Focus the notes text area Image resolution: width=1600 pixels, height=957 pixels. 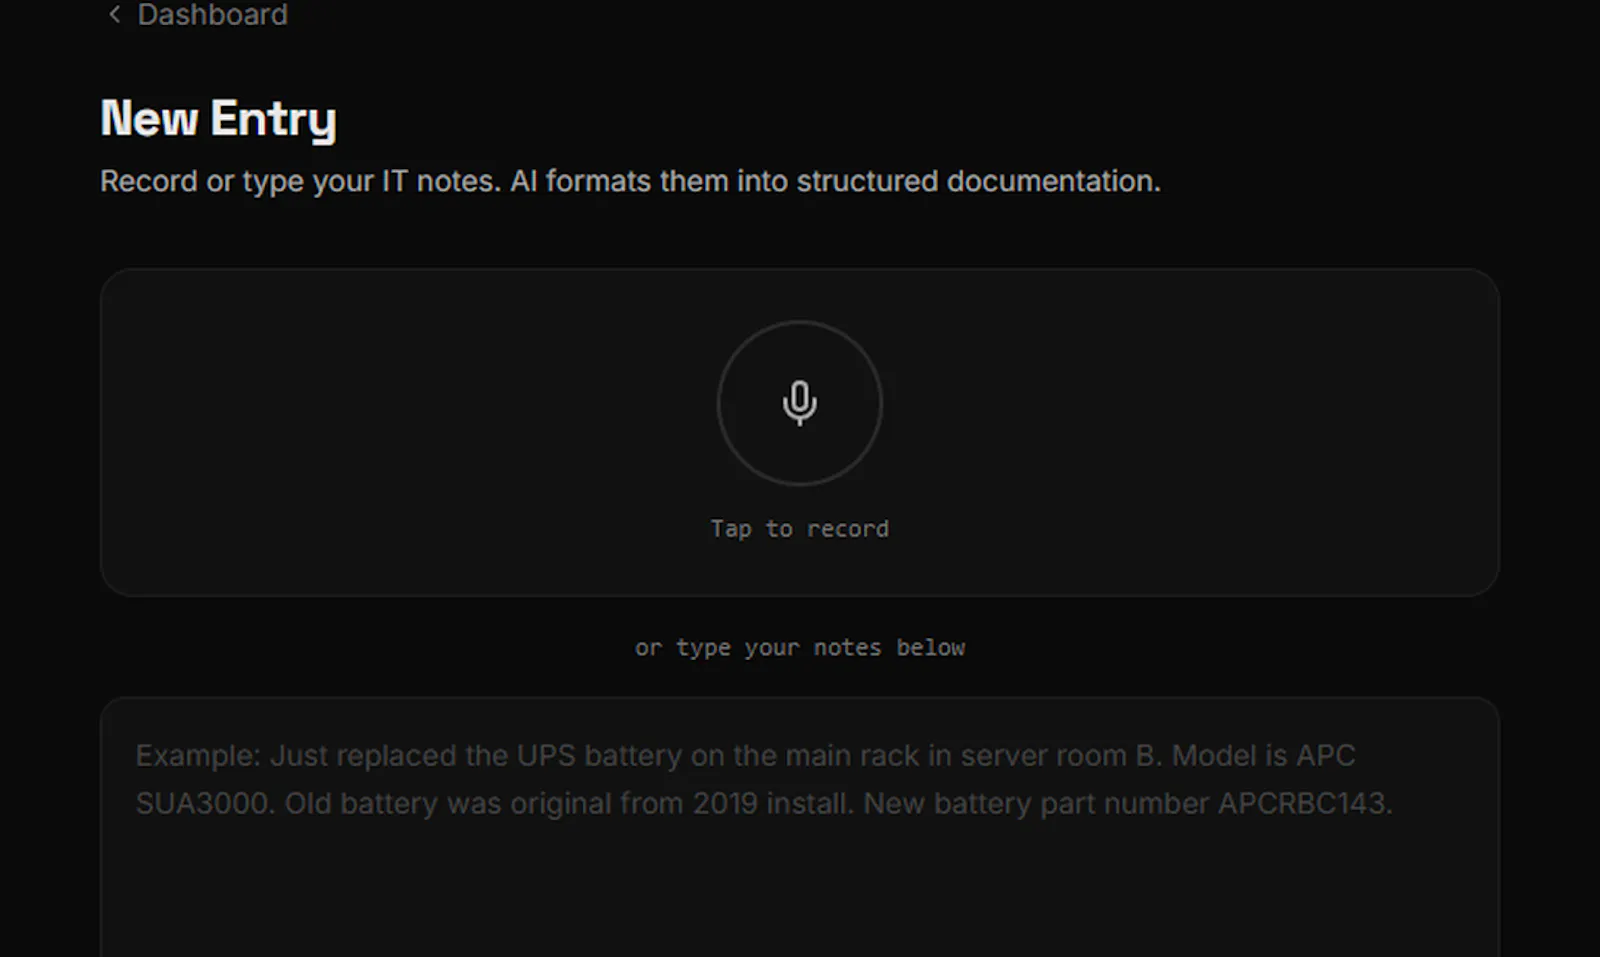coord(799,827)
